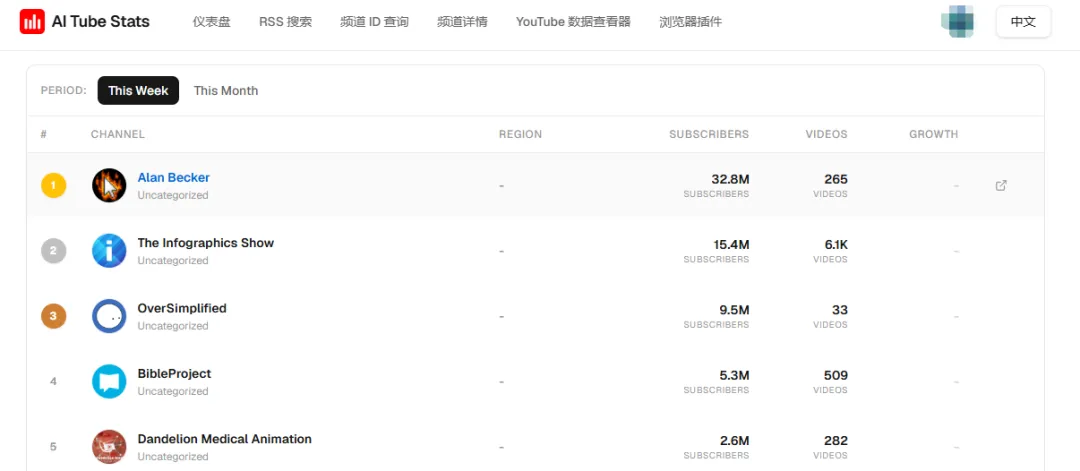This screenshot has width=1080, height=471.
Task: Click the user profile avatar
Action: (x=957, y=21)
